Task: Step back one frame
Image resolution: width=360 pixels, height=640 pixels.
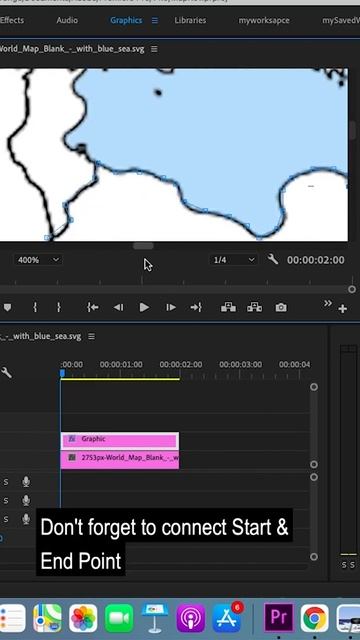Action: point(118,307)
